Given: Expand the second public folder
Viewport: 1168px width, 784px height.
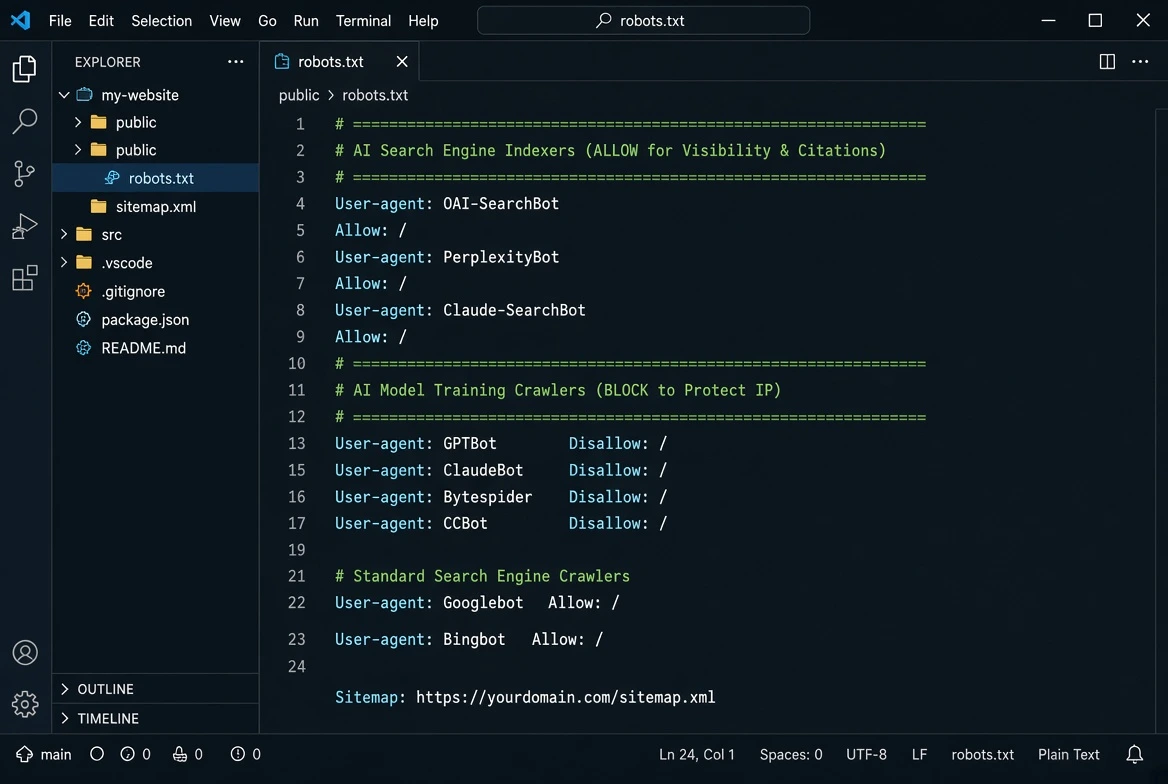Looking at the screenshot, I should coord(78,150).
